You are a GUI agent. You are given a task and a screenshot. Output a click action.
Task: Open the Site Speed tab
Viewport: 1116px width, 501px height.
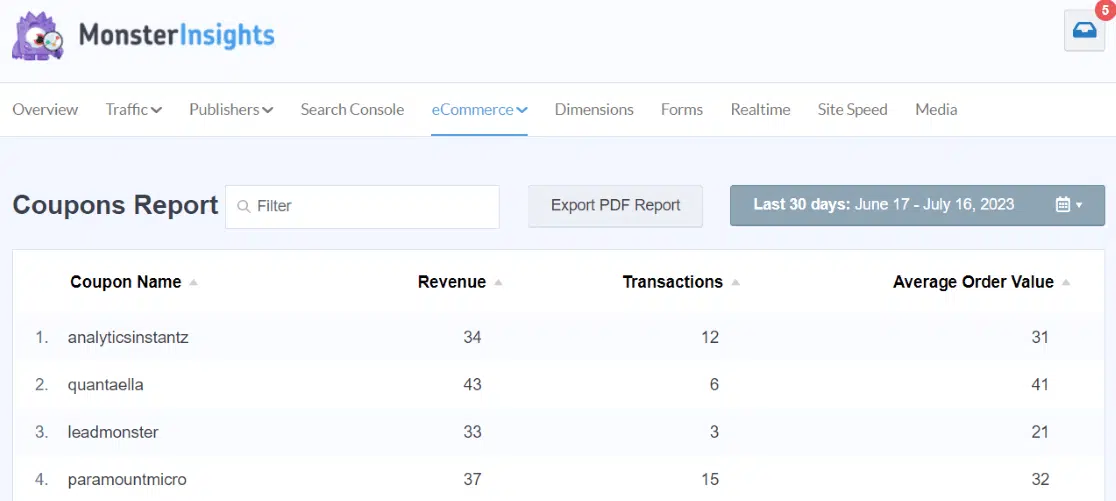click(x=852, y=110)
